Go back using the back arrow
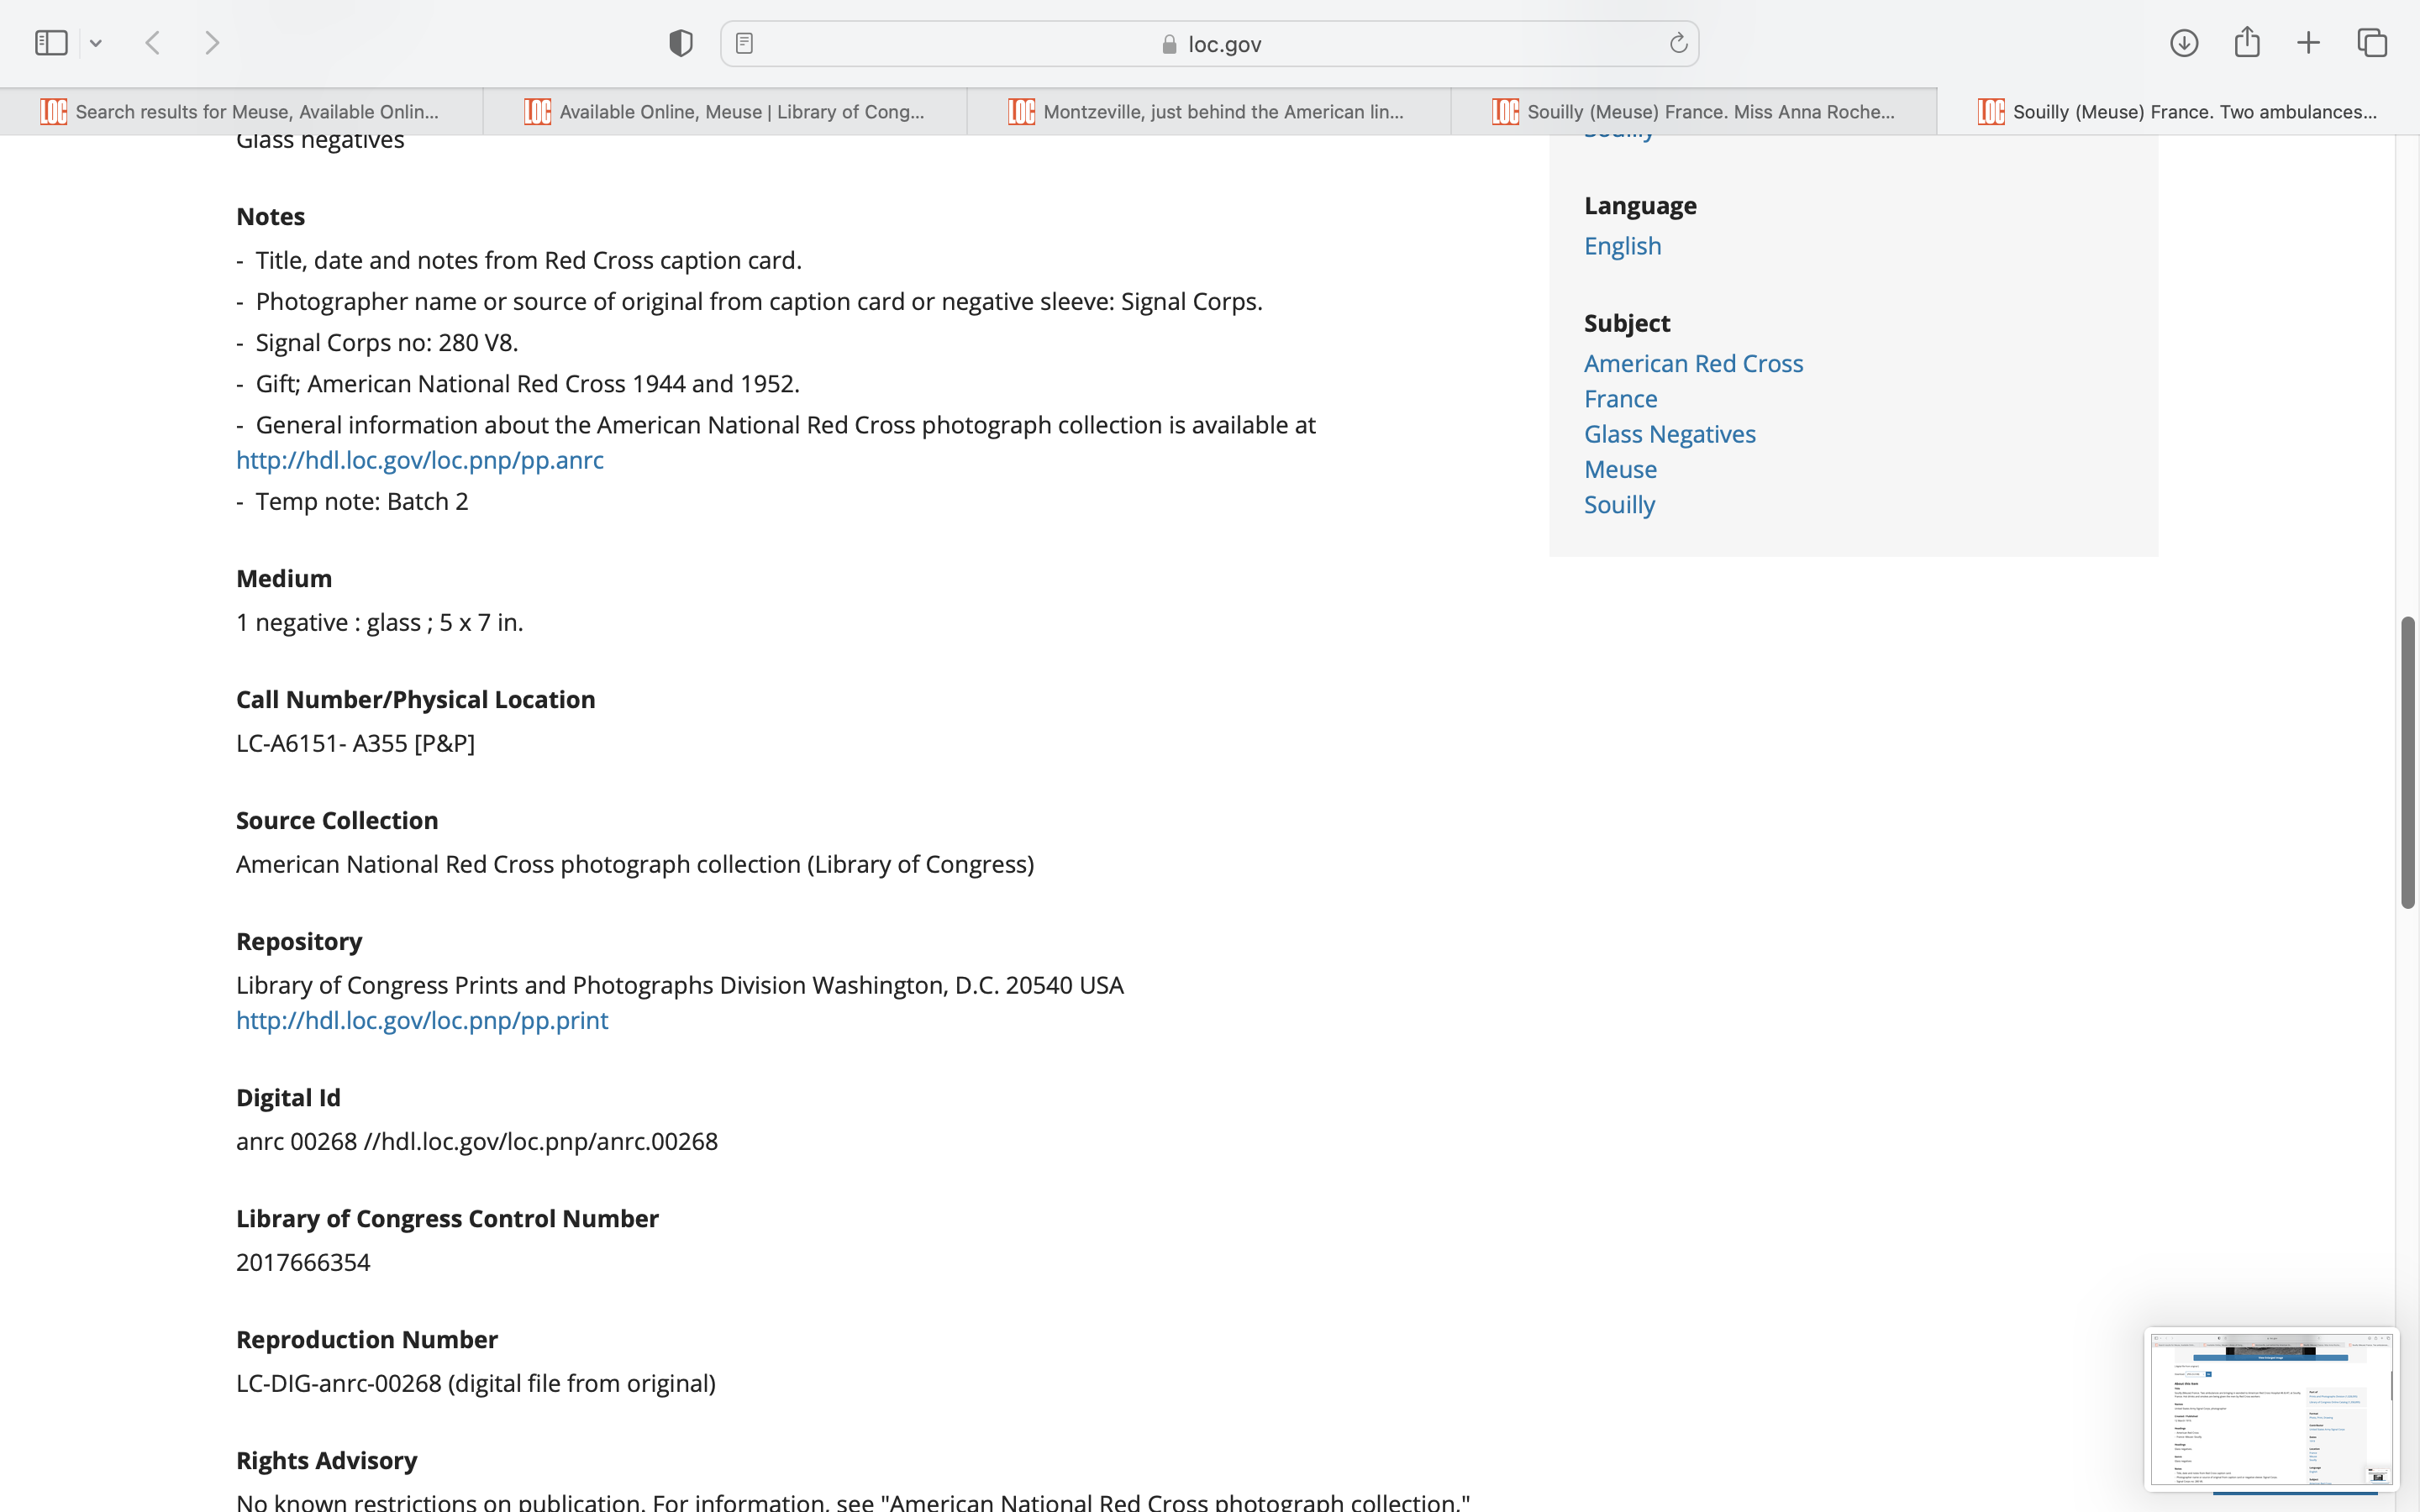Image resolution: width=2420 pixels, height=1512 pixels. (153, 43)
